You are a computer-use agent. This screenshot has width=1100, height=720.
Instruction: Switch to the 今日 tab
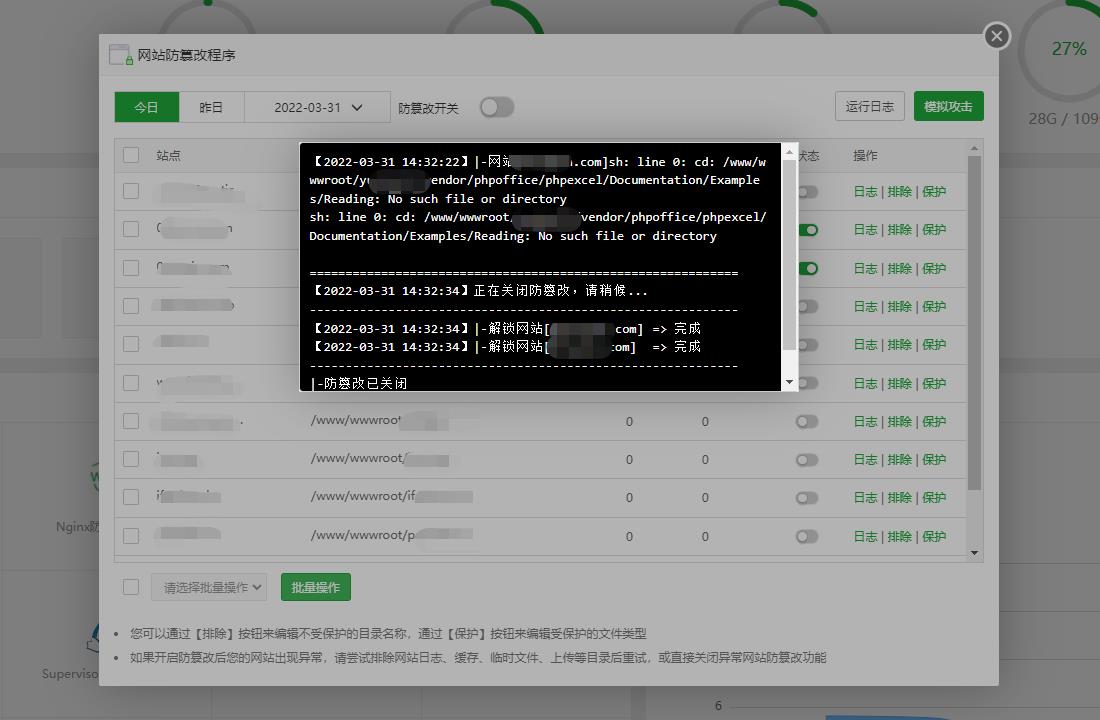147,107
